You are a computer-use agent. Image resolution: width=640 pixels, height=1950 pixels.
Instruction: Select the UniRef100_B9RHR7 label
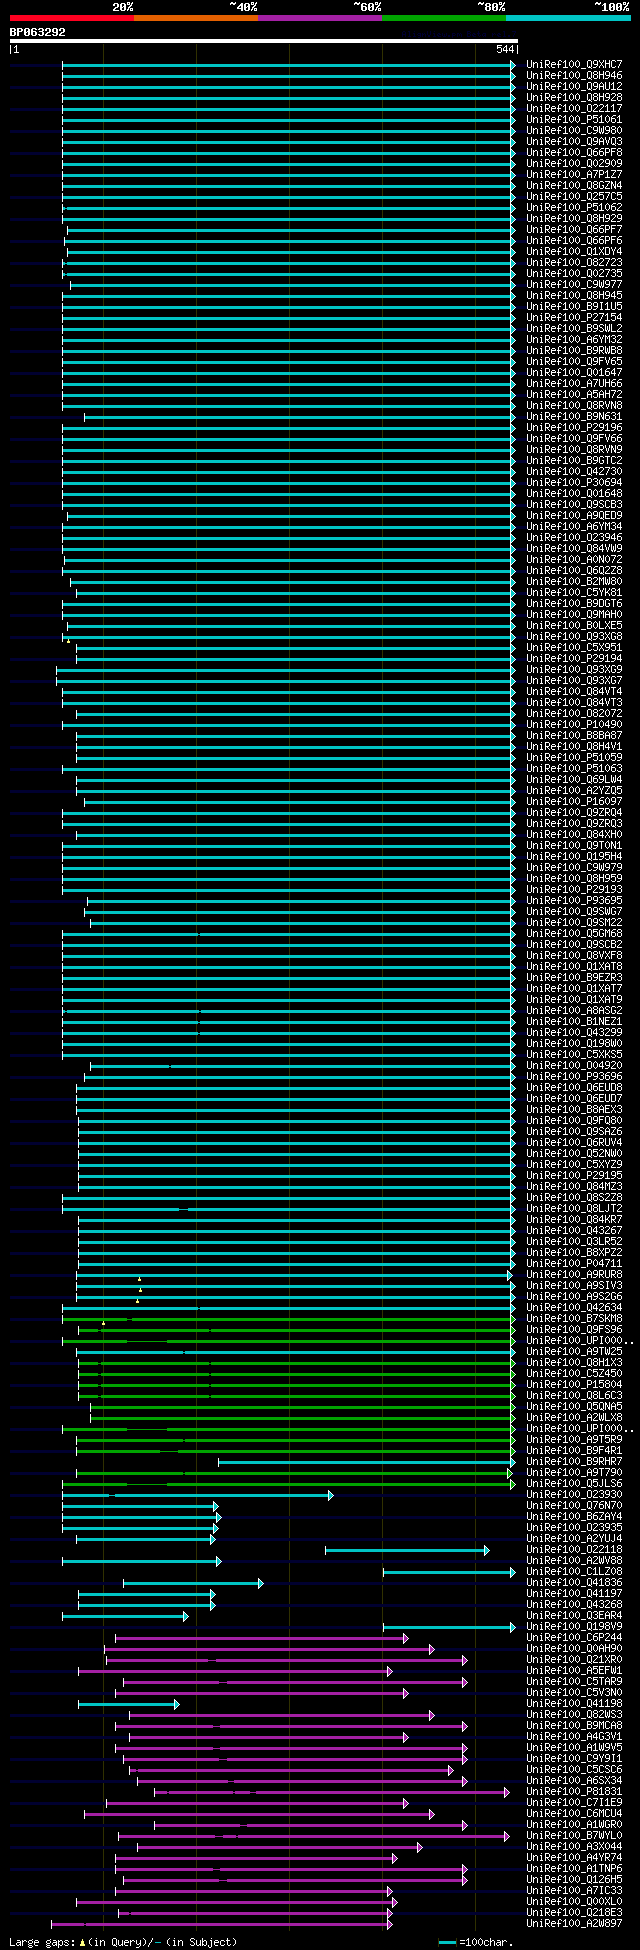click(x=574, y=1461)
